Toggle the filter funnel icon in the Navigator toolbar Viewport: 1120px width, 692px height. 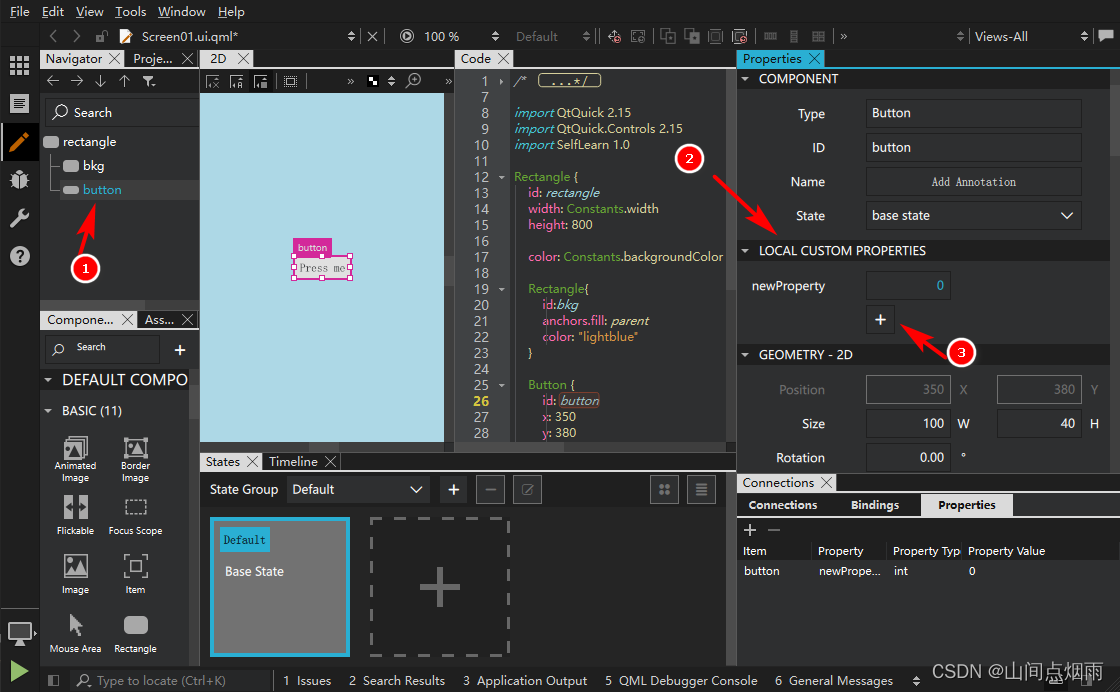point(150,82)
